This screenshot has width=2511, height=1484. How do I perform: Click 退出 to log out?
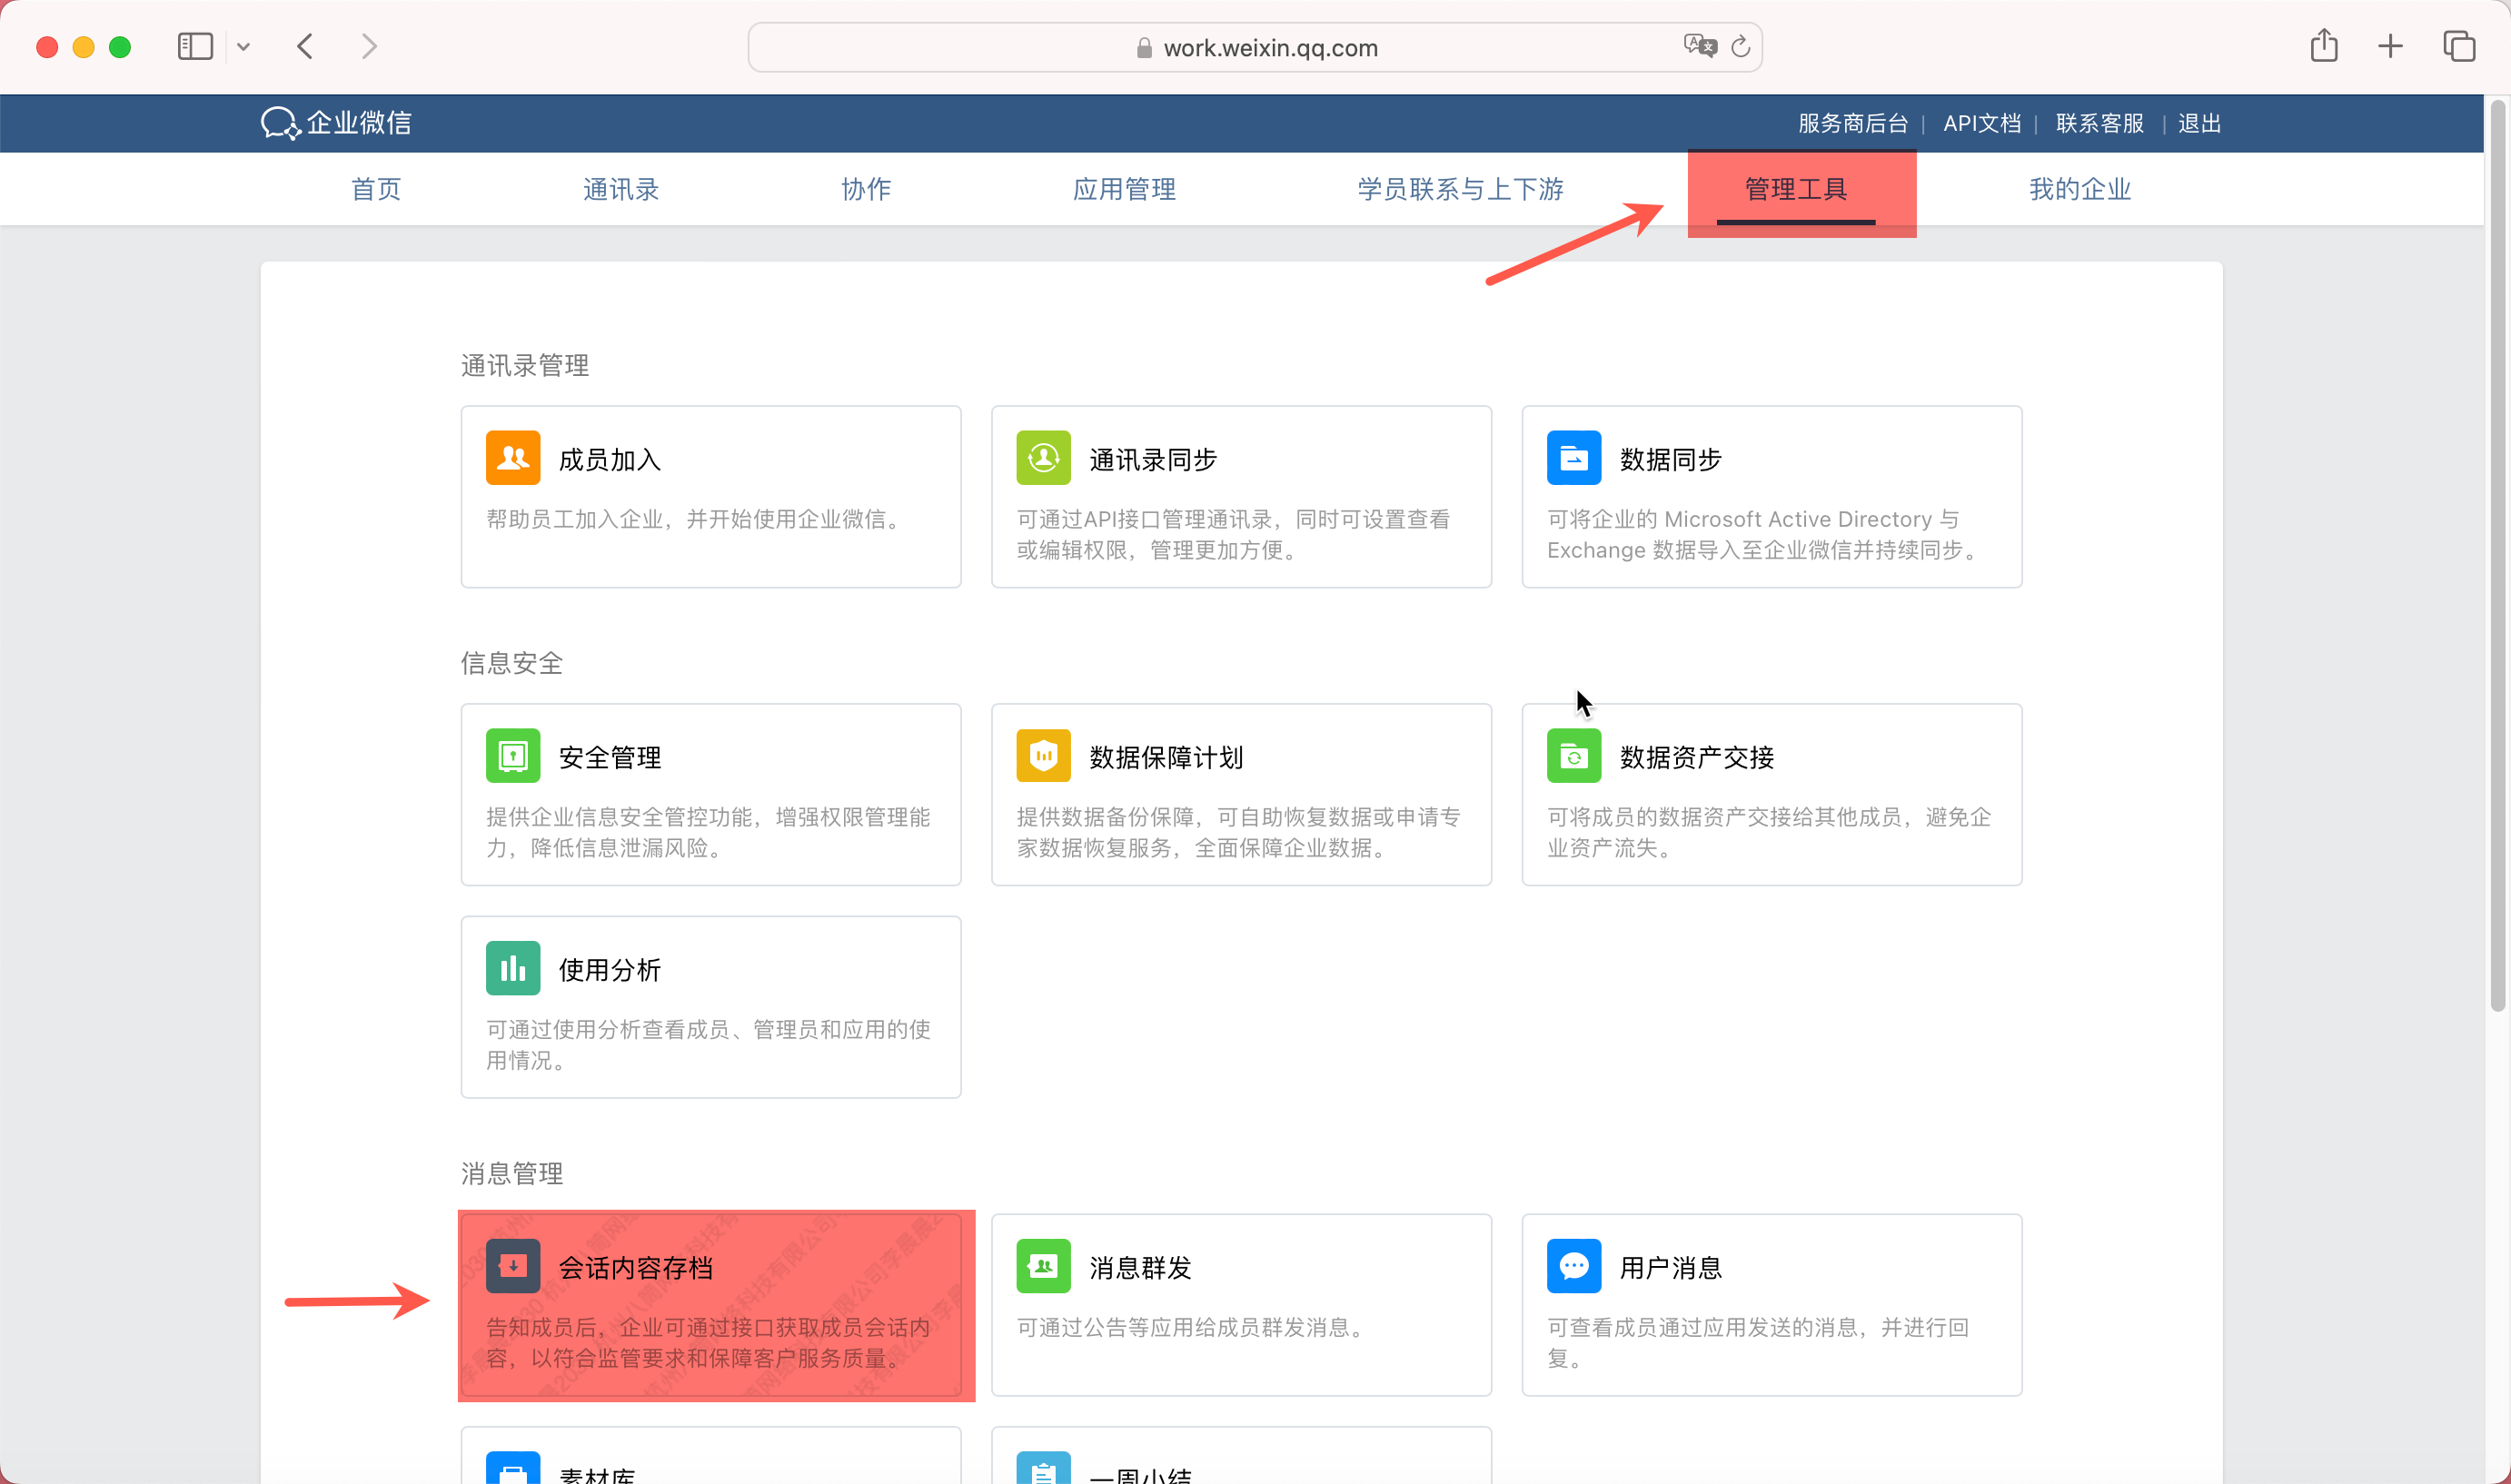coord(2200,123)
